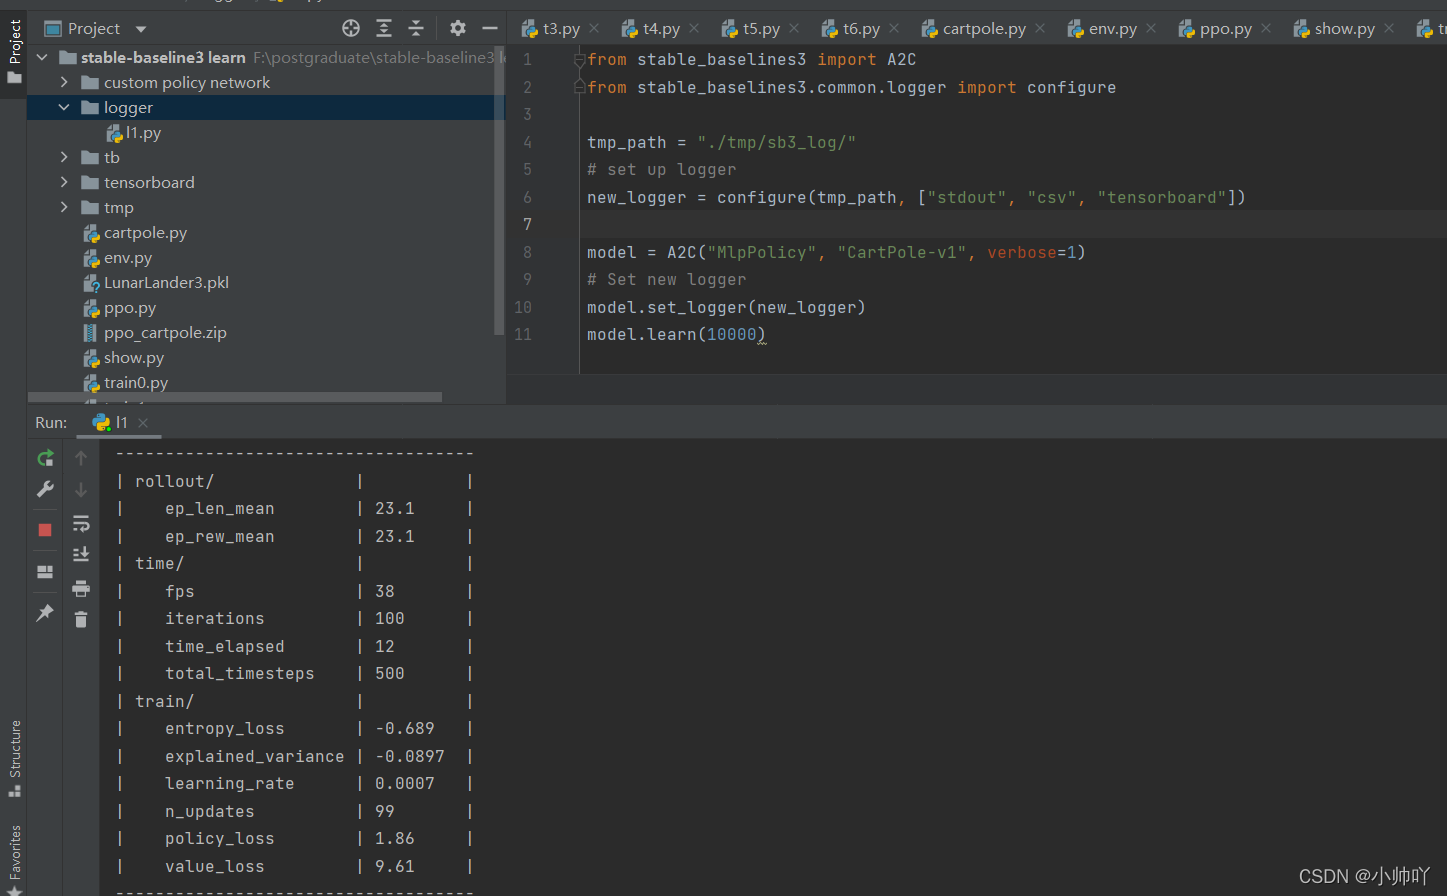Hide the Project panel with minus icon
Screen dimensions: 1447x896
click(490, 28)
